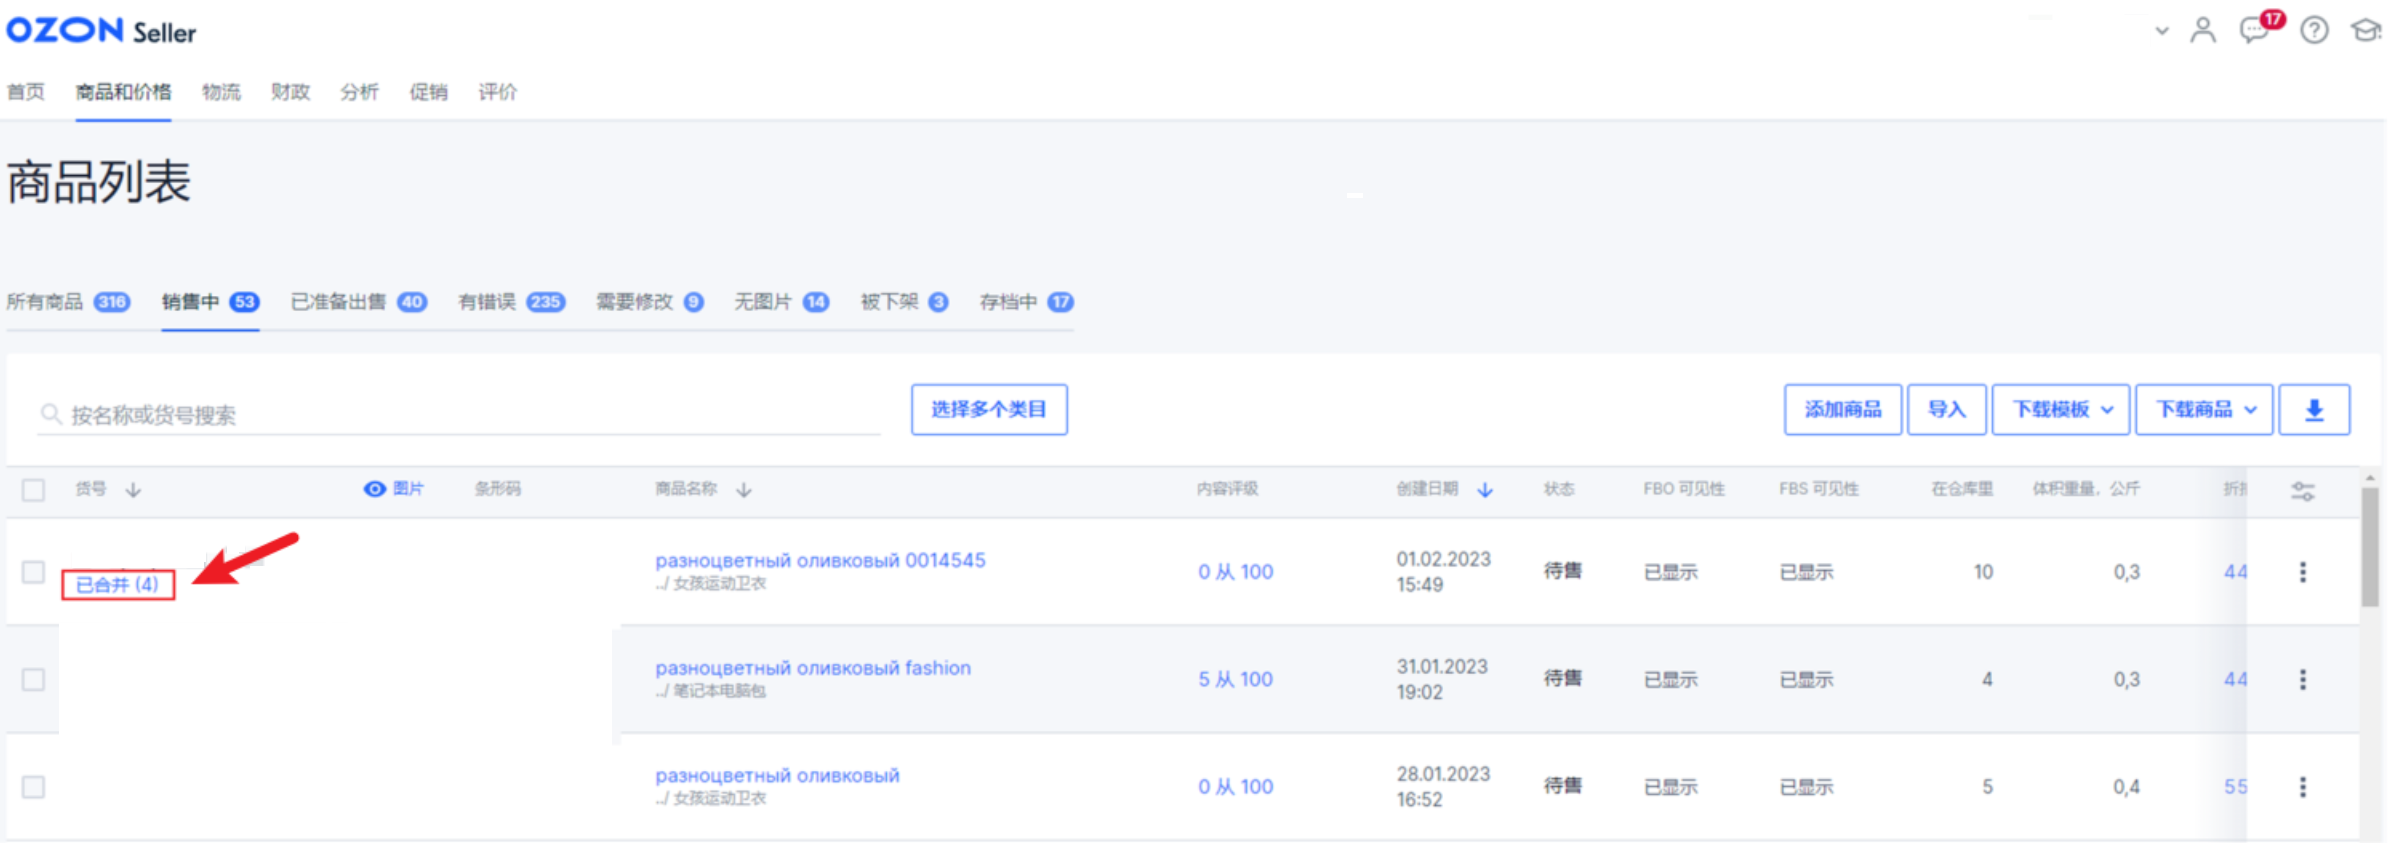Image resolution: width=2392 pixels, height=843 pixels.
Task: Check the box for the 0014545 product row
Action: [34, 572]
